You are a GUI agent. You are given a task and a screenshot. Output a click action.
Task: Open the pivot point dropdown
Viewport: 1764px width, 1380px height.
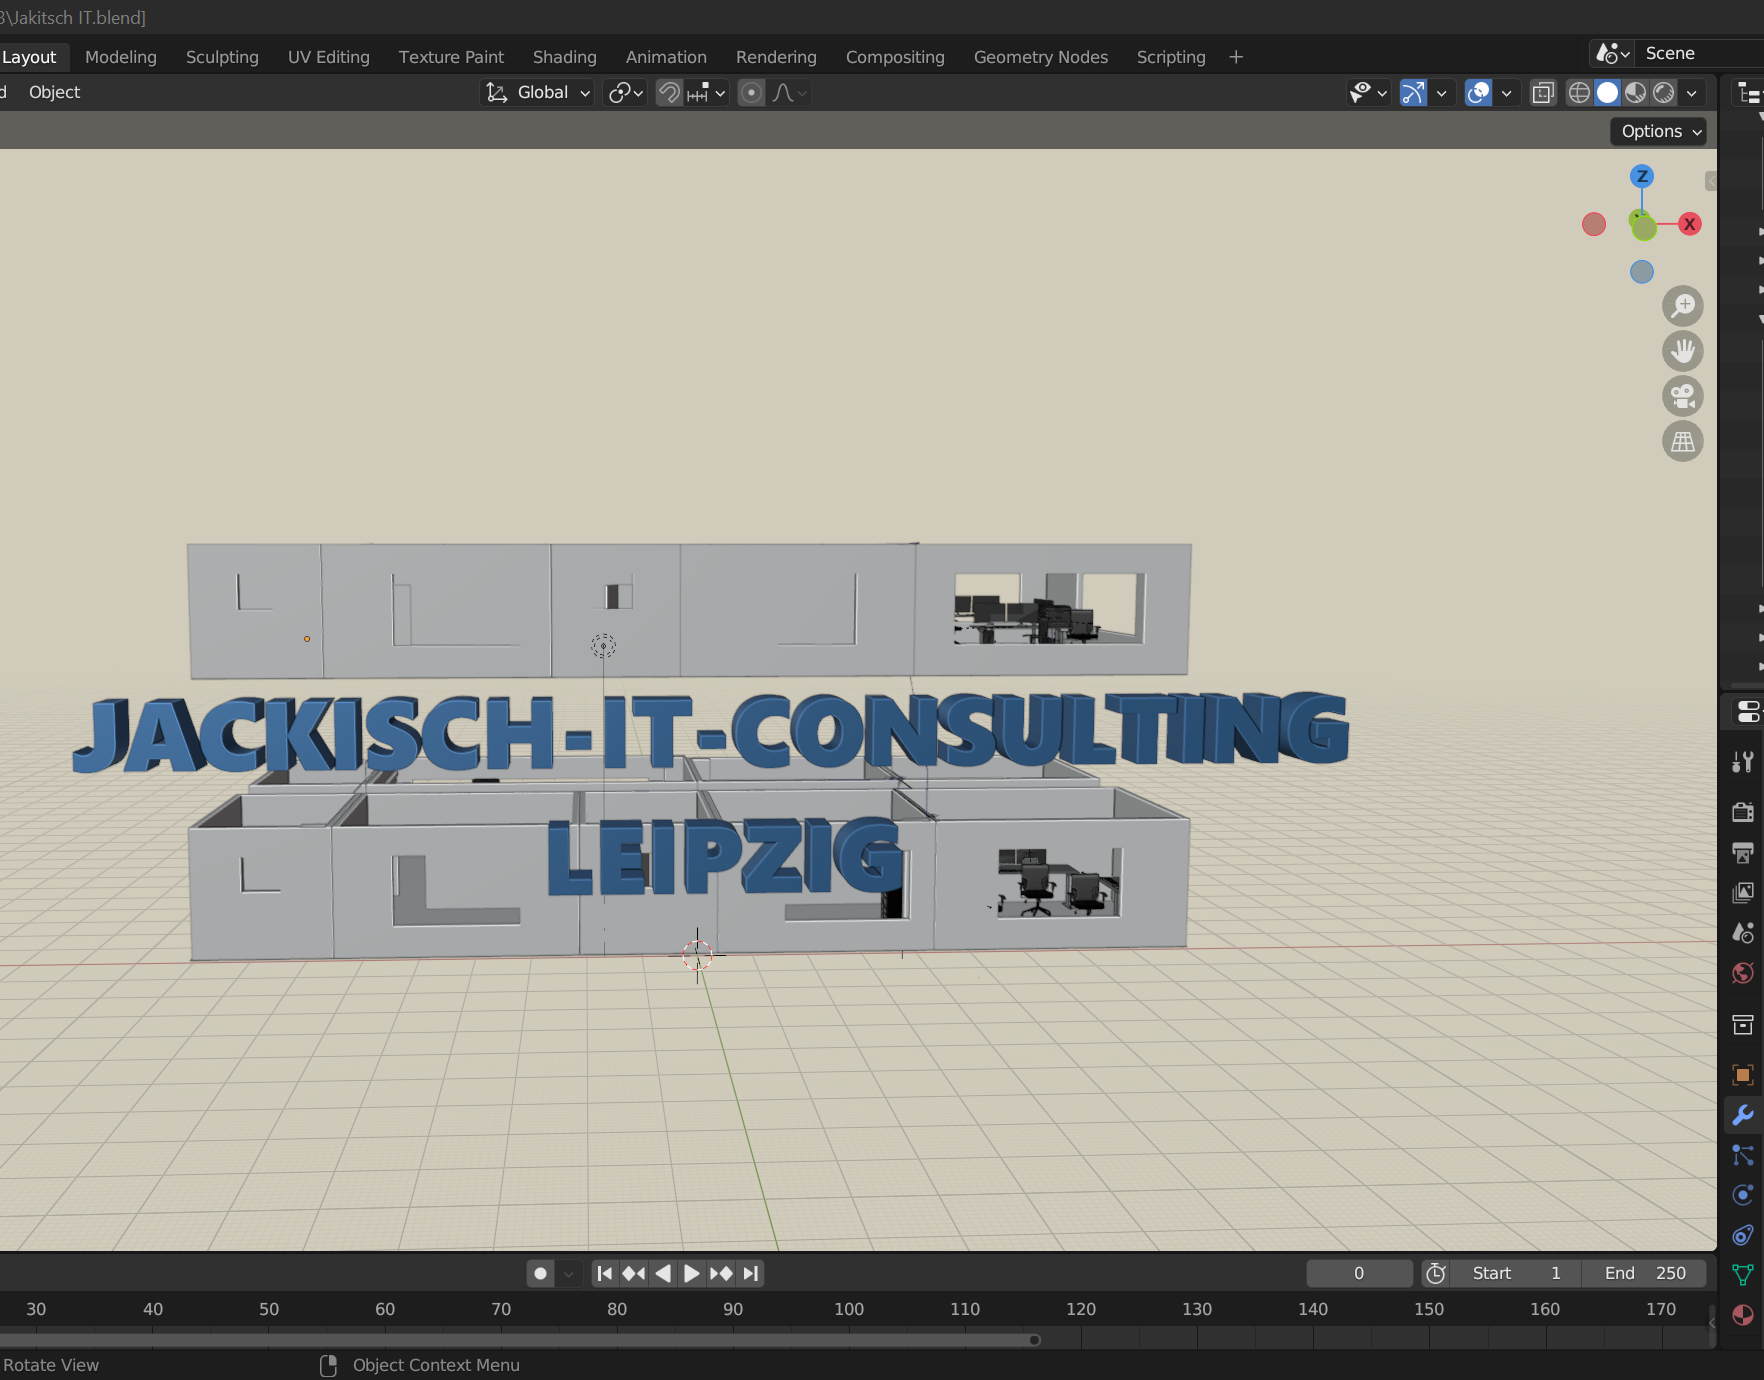coord(625,93)
